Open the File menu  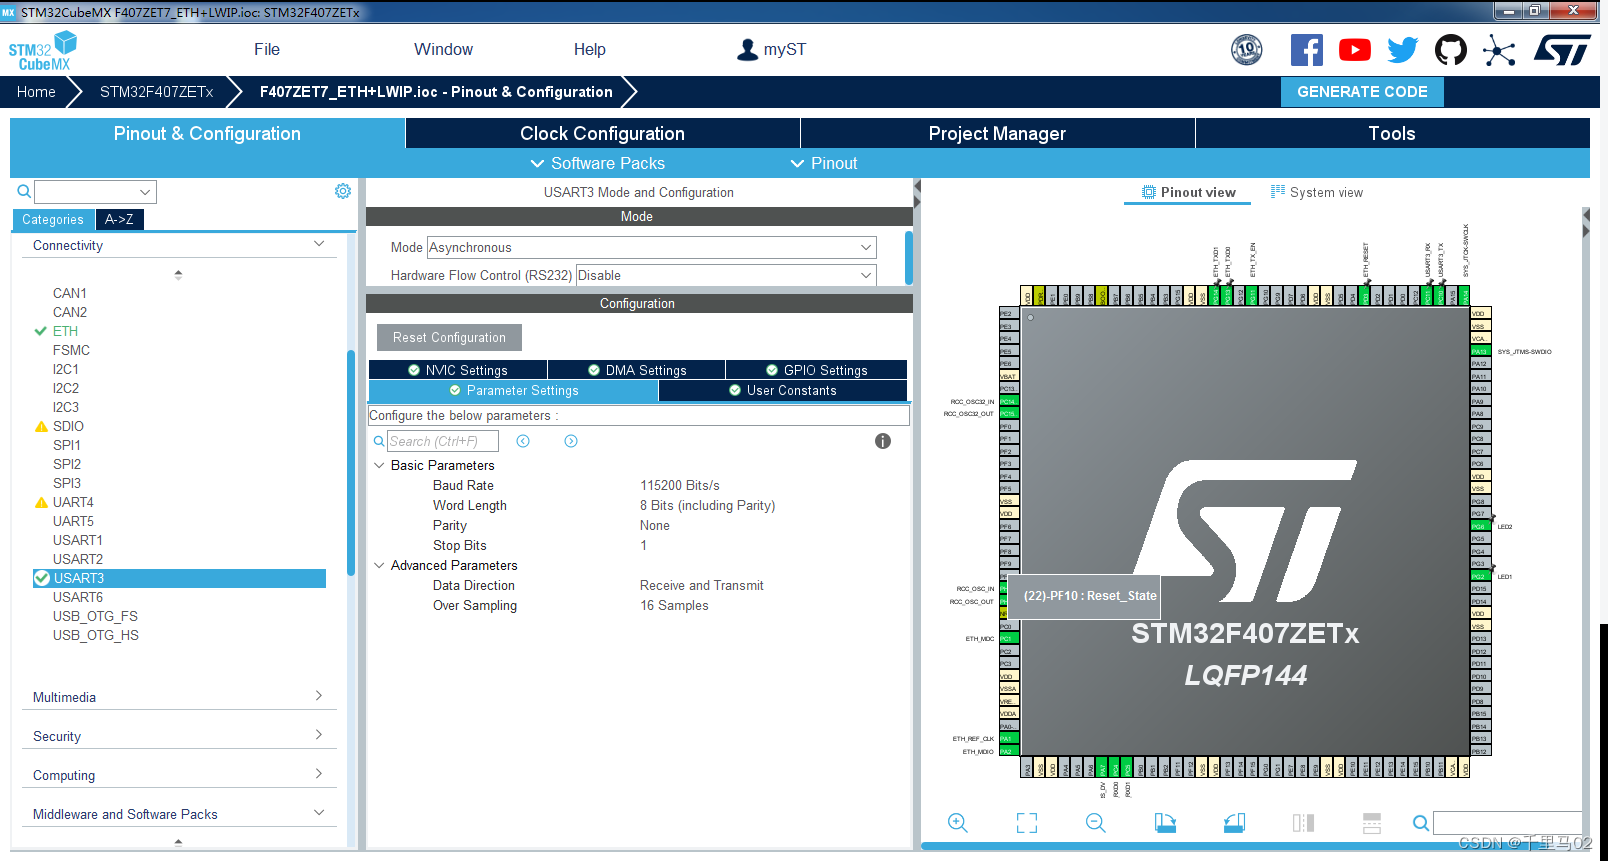click(267, 49)
